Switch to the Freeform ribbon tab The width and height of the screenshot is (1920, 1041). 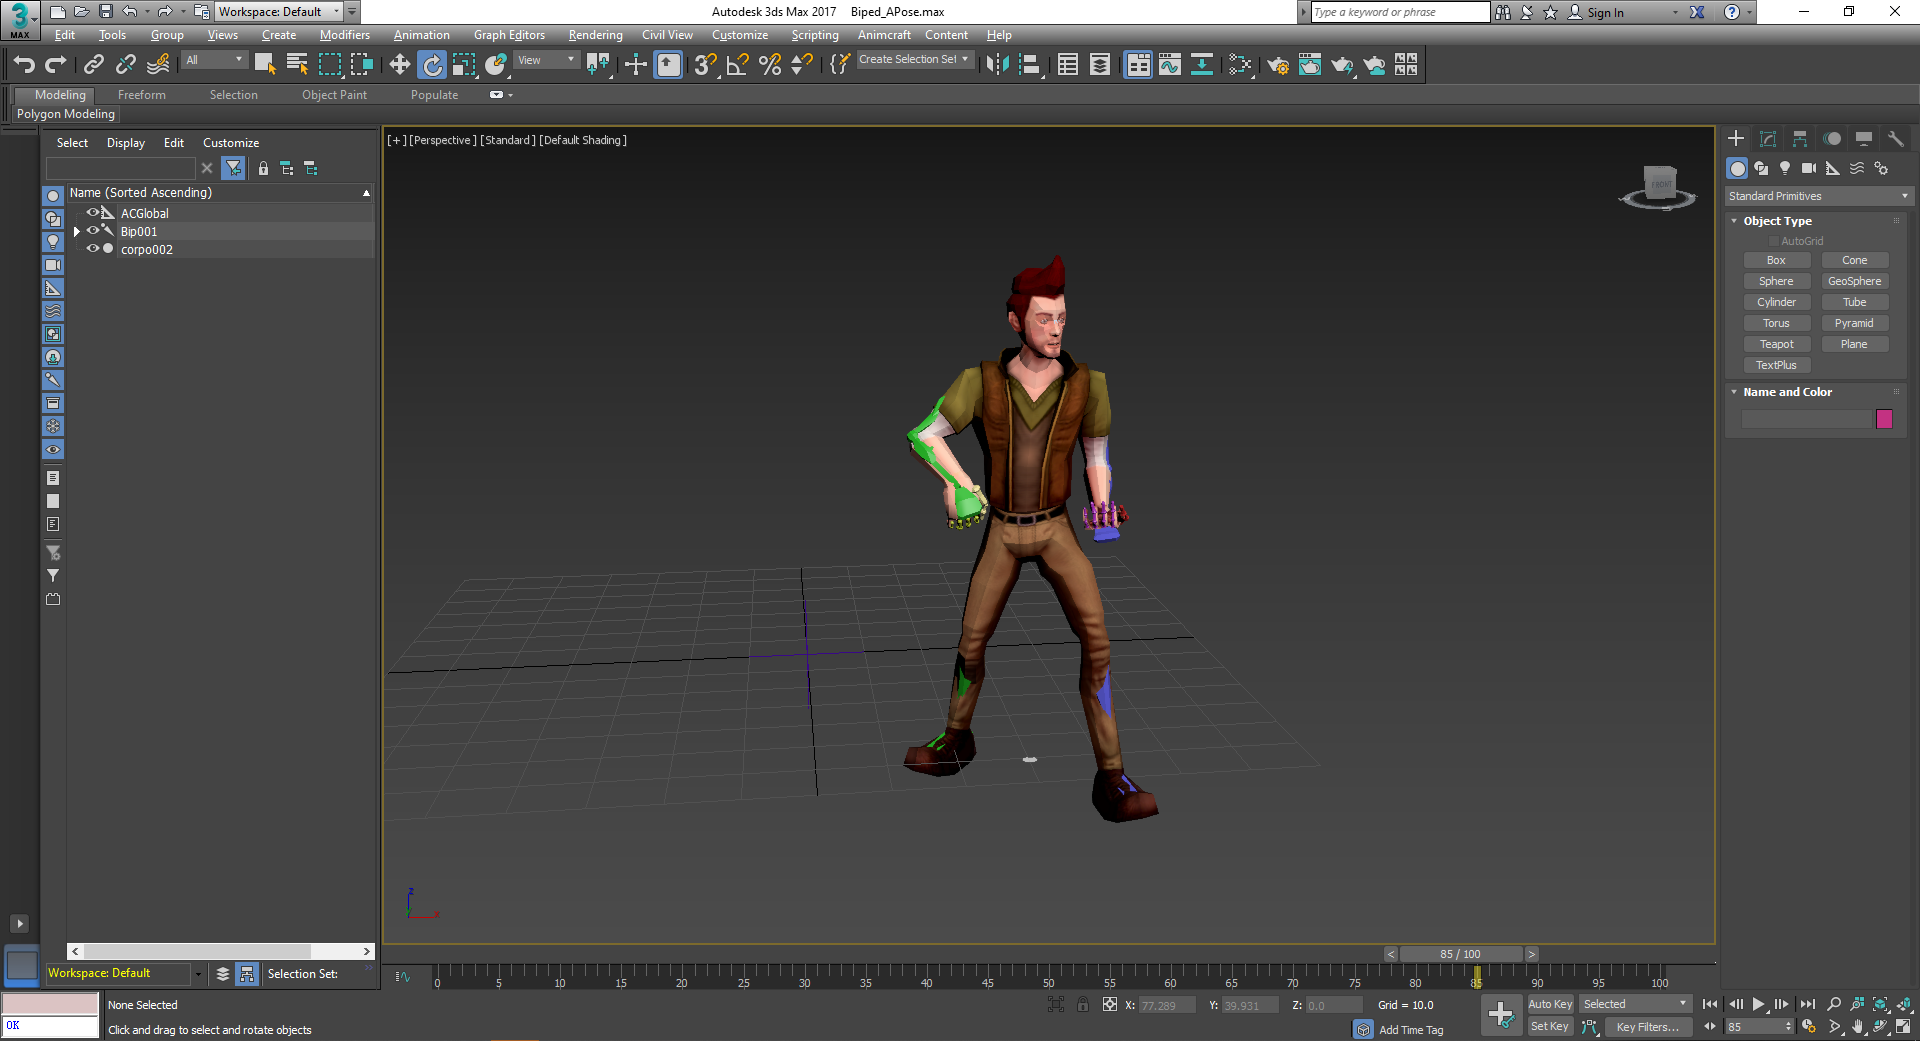coord(142,95)
